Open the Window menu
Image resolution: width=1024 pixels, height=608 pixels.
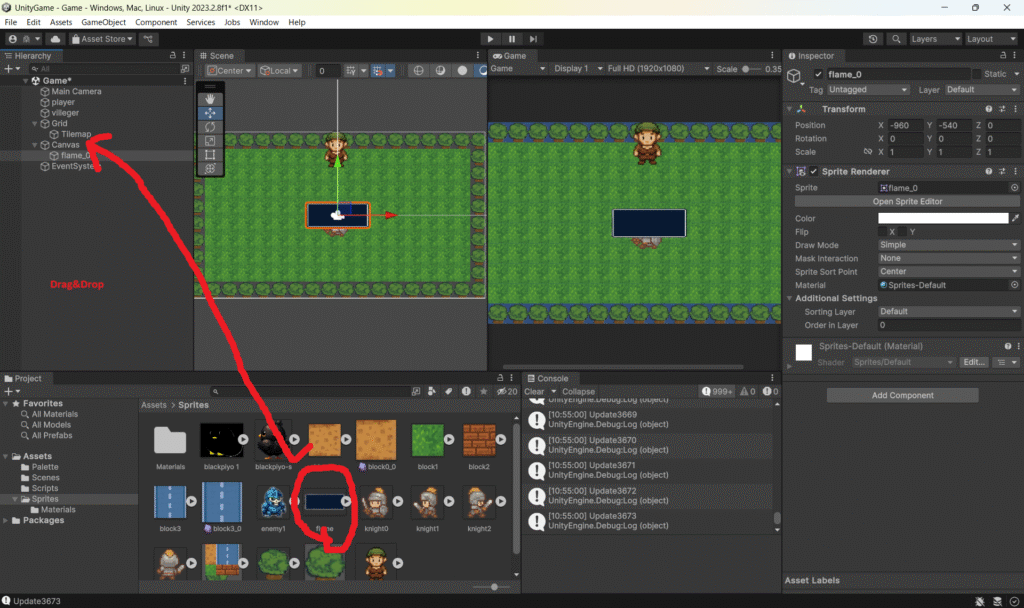click(264, 22)
